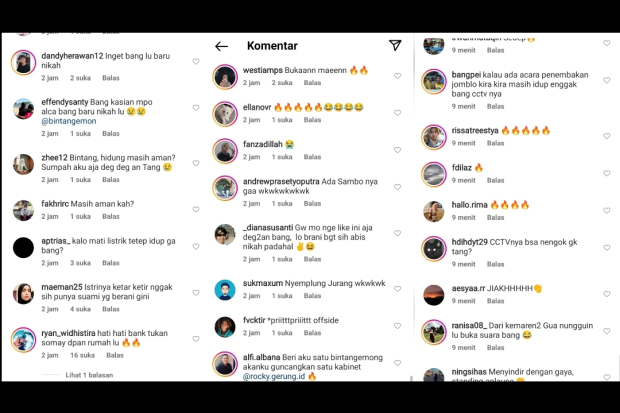The height and width of the screenshot is (413, 620).
Task: View the 16 suka count on ryan_widhistira's comment
Action: (82, 355)
